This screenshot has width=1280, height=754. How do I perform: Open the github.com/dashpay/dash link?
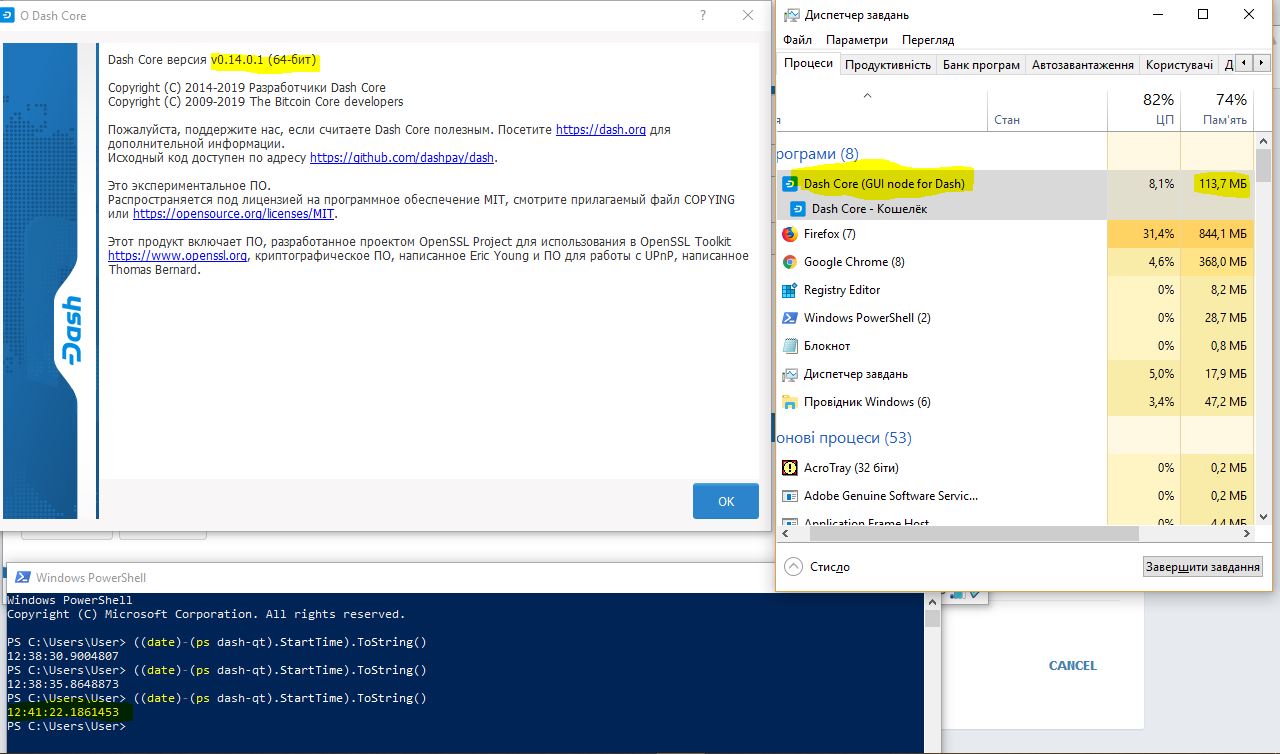(402, 158)
